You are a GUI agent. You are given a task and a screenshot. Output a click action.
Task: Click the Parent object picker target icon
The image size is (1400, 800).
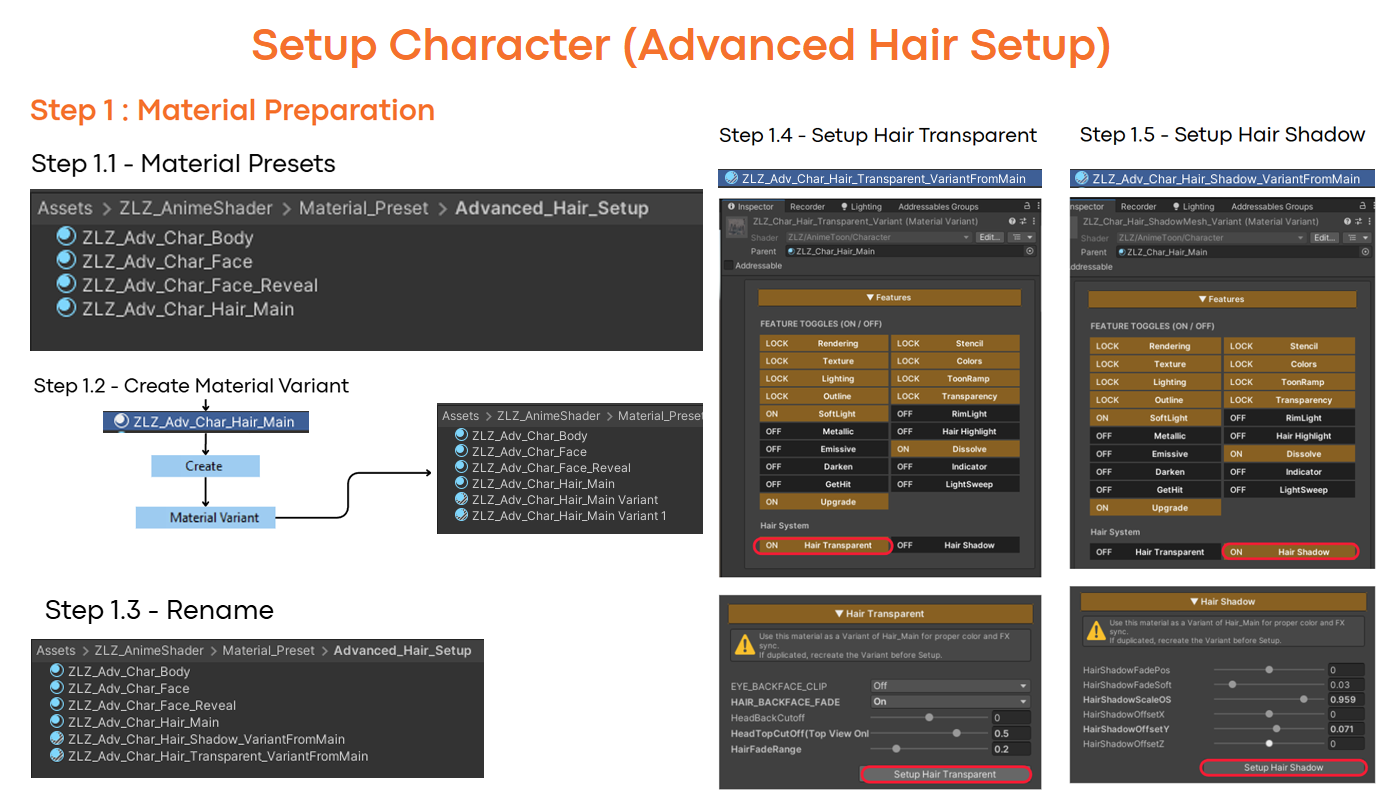pos(1030,251)
